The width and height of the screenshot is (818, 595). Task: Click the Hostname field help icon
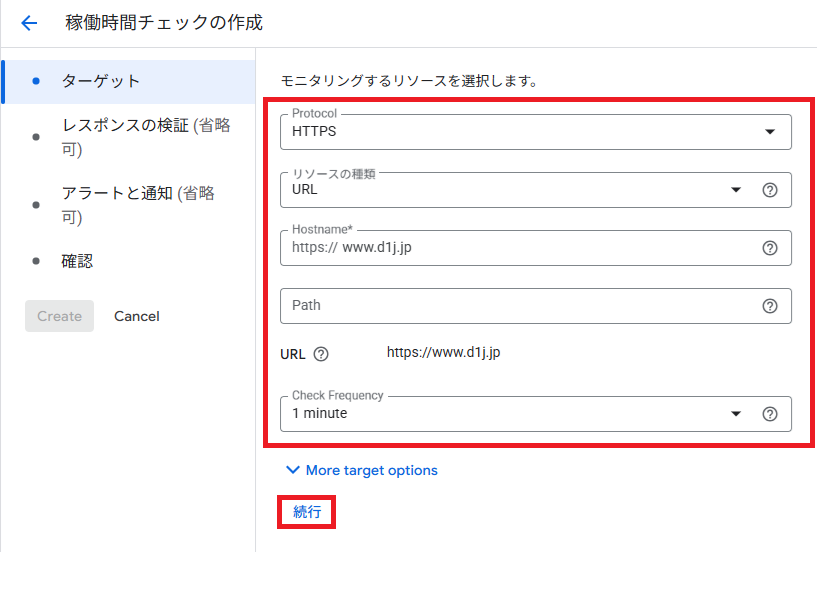click(770, 248)
